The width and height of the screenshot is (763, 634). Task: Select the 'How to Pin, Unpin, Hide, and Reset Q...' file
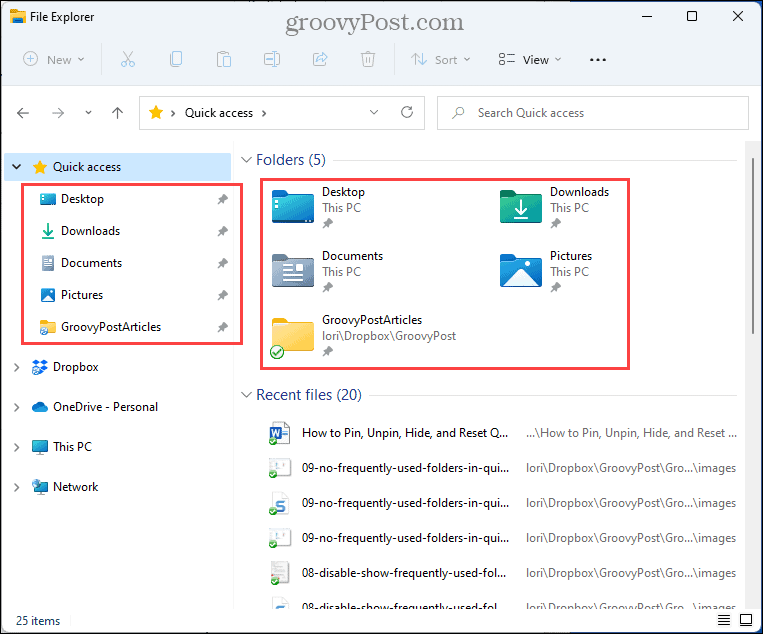point(405,433)
